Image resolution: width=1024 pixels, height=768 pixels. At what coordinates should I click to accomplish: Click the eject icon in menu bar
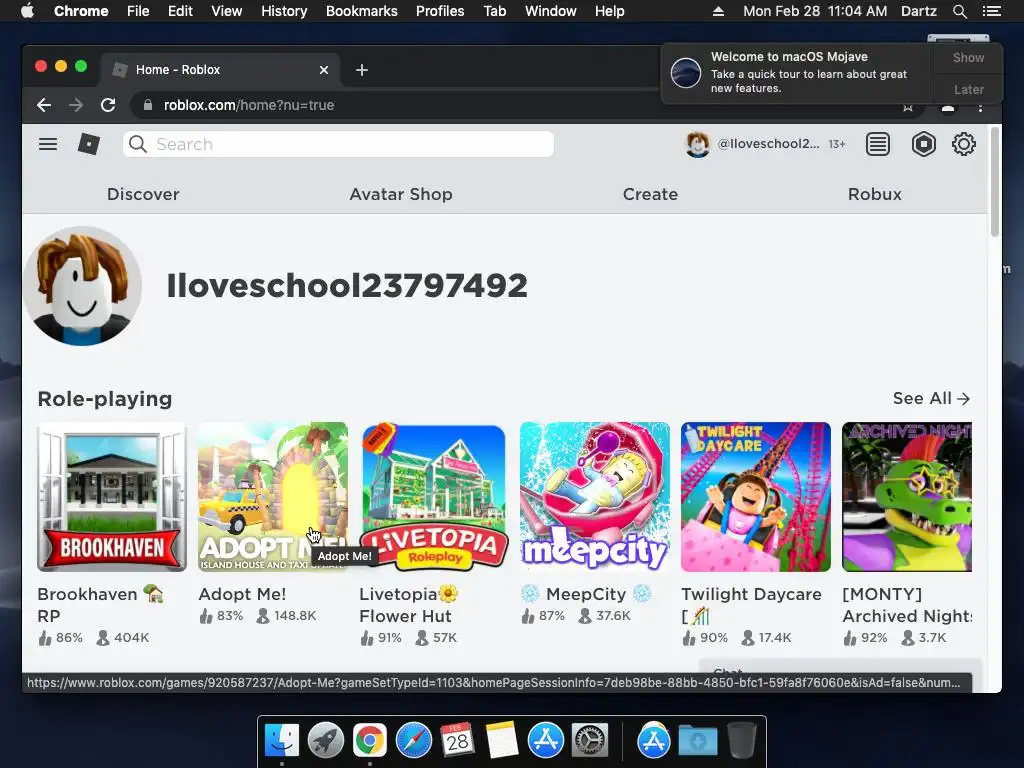718,11
